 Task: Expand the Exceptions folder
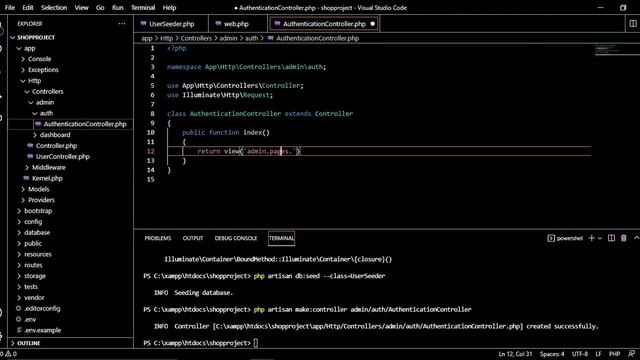click(23, 70)
